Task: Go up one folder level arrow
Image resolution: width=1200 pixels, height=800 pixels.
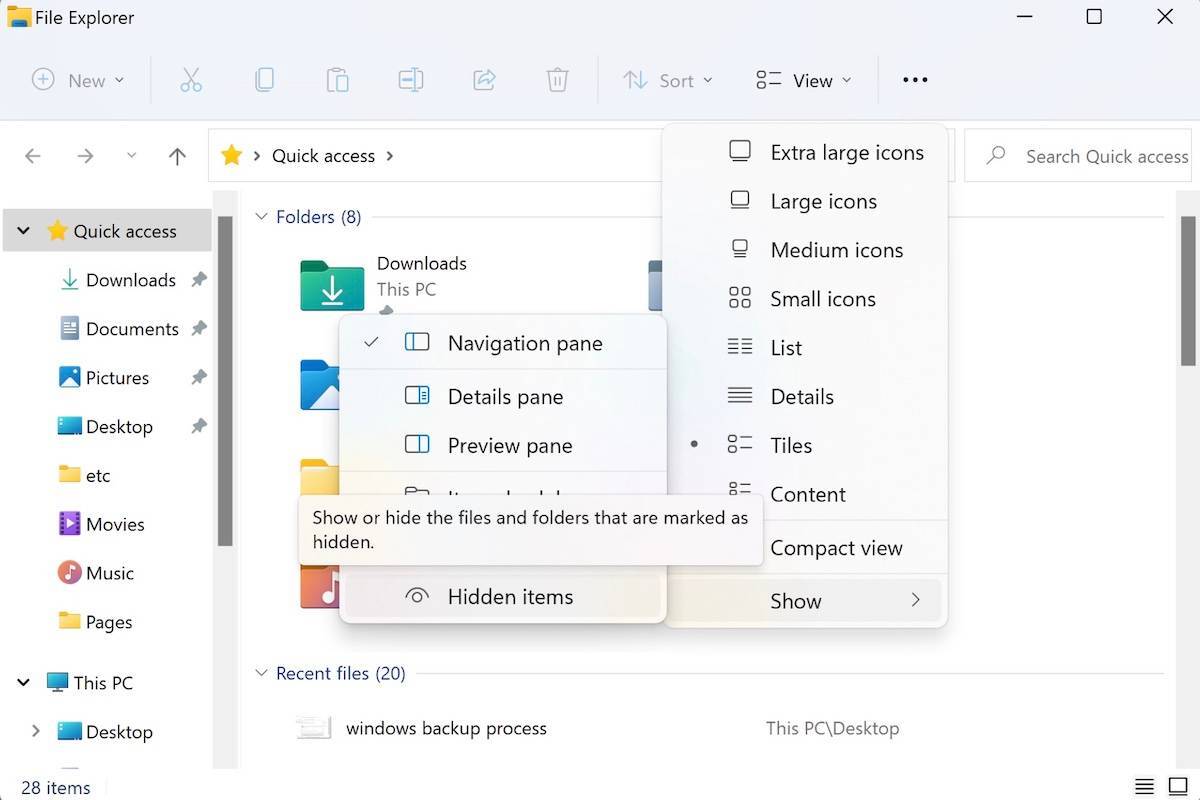Action: click(177, 156)
